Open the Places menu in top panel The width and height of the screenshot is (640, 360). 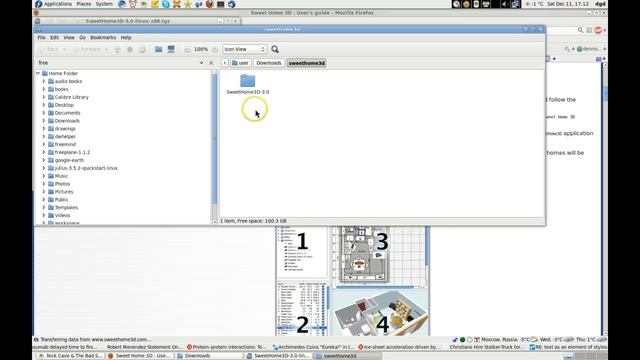tap(84, 4)
